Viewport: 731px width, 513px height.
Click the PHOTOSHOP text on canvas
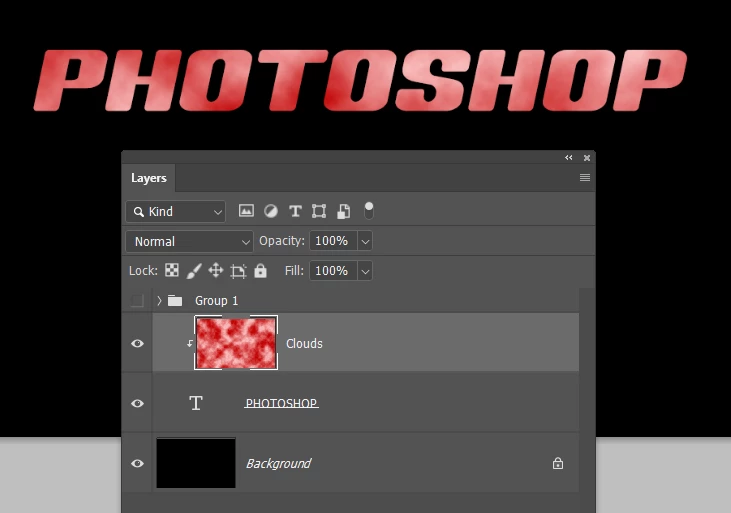[x=360, y=81]
